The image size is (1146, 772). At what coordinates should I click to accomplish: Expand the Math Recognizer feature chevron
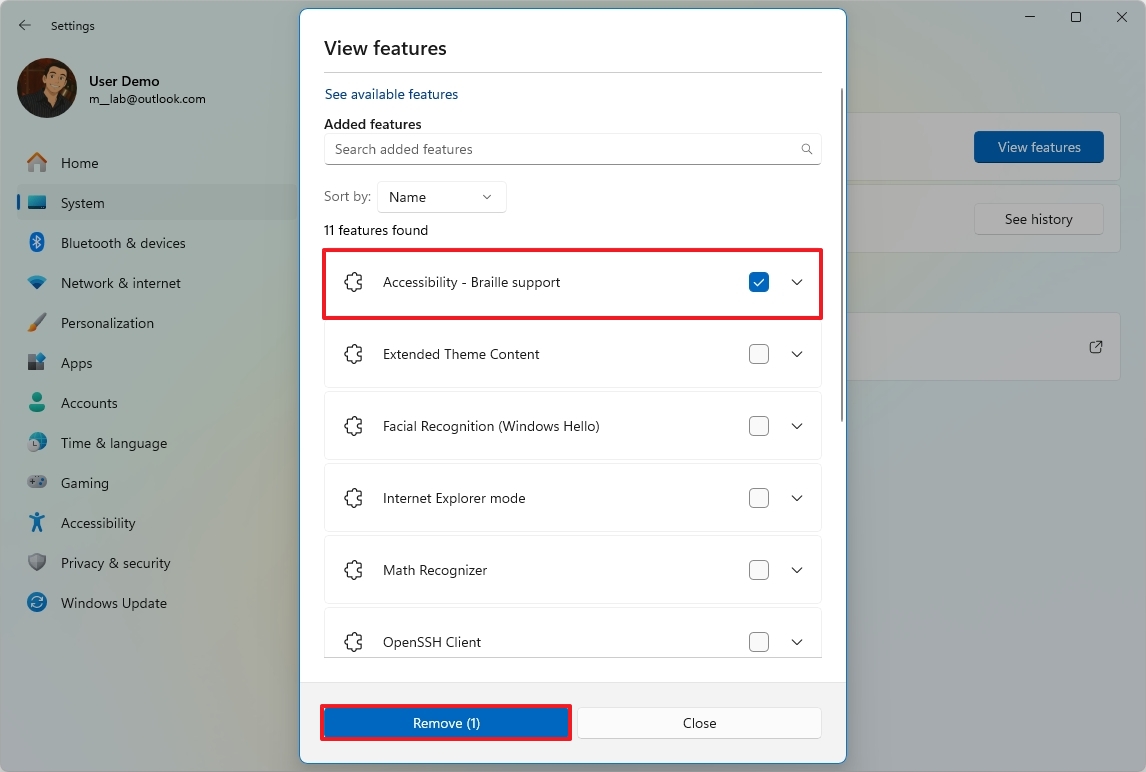click(797, 570)
